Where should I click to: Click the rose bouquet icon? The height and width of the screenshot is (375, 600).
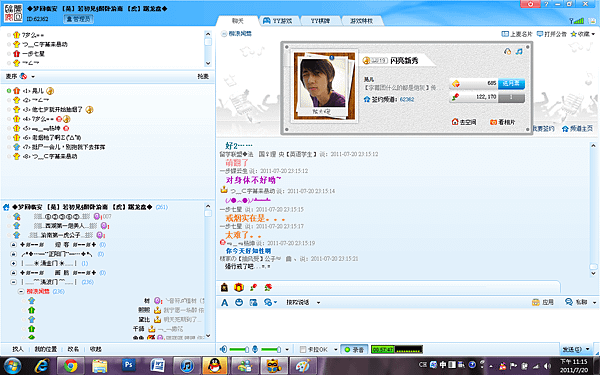[268, 287]
